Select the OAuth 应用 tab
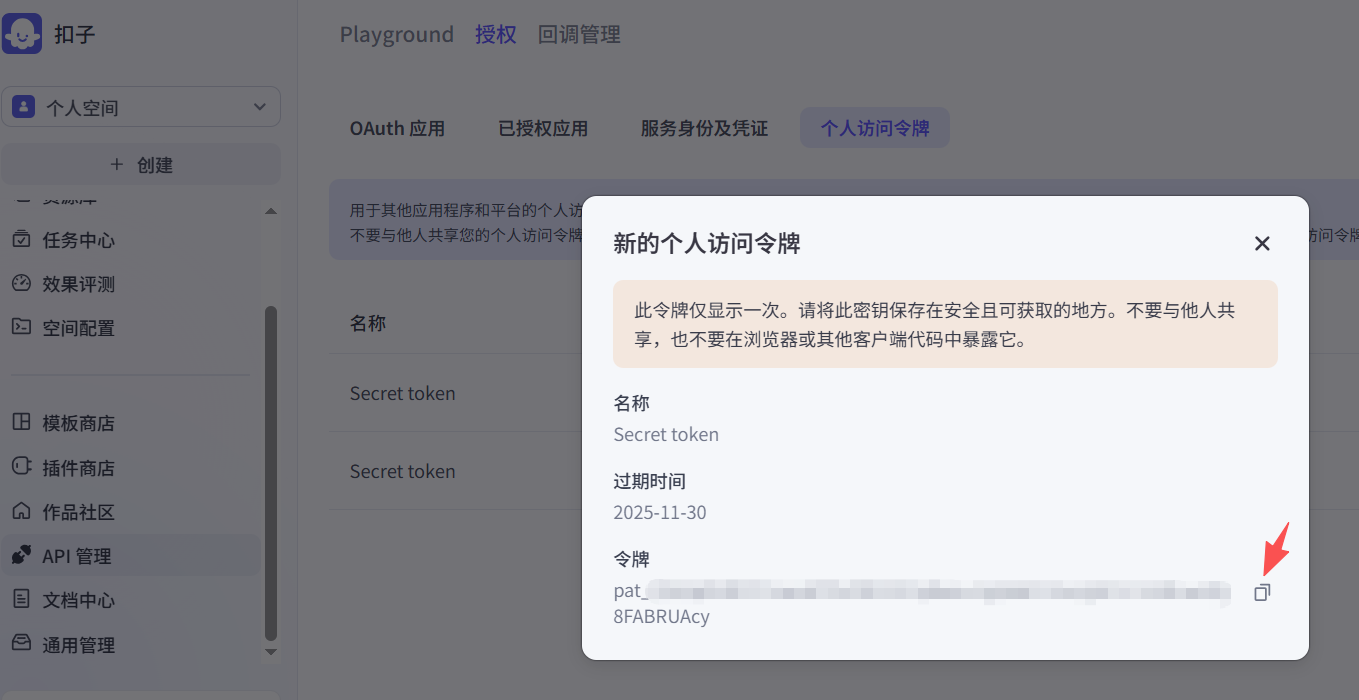Screen dimensions: 1359x700 coord(397,129)
